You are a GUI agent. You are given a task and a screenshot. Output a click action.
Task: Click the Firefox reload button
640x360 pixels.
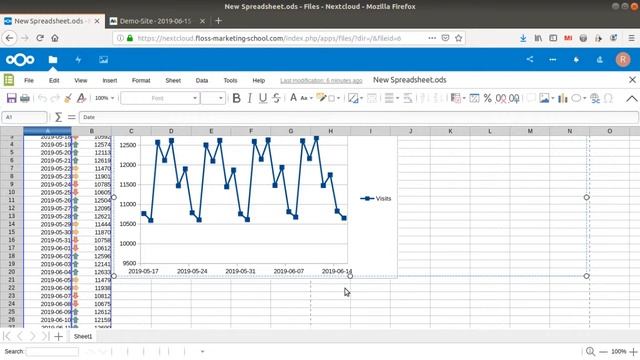[40, 38]
